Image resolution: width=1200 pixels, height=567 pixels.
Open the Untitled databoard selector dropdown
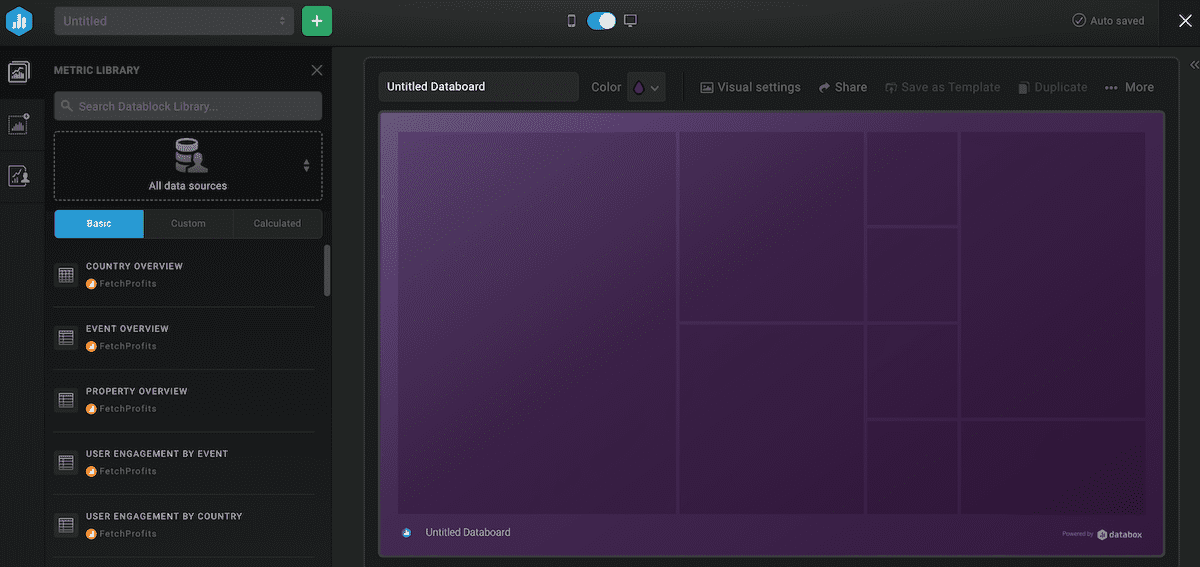tap(174, 21)
